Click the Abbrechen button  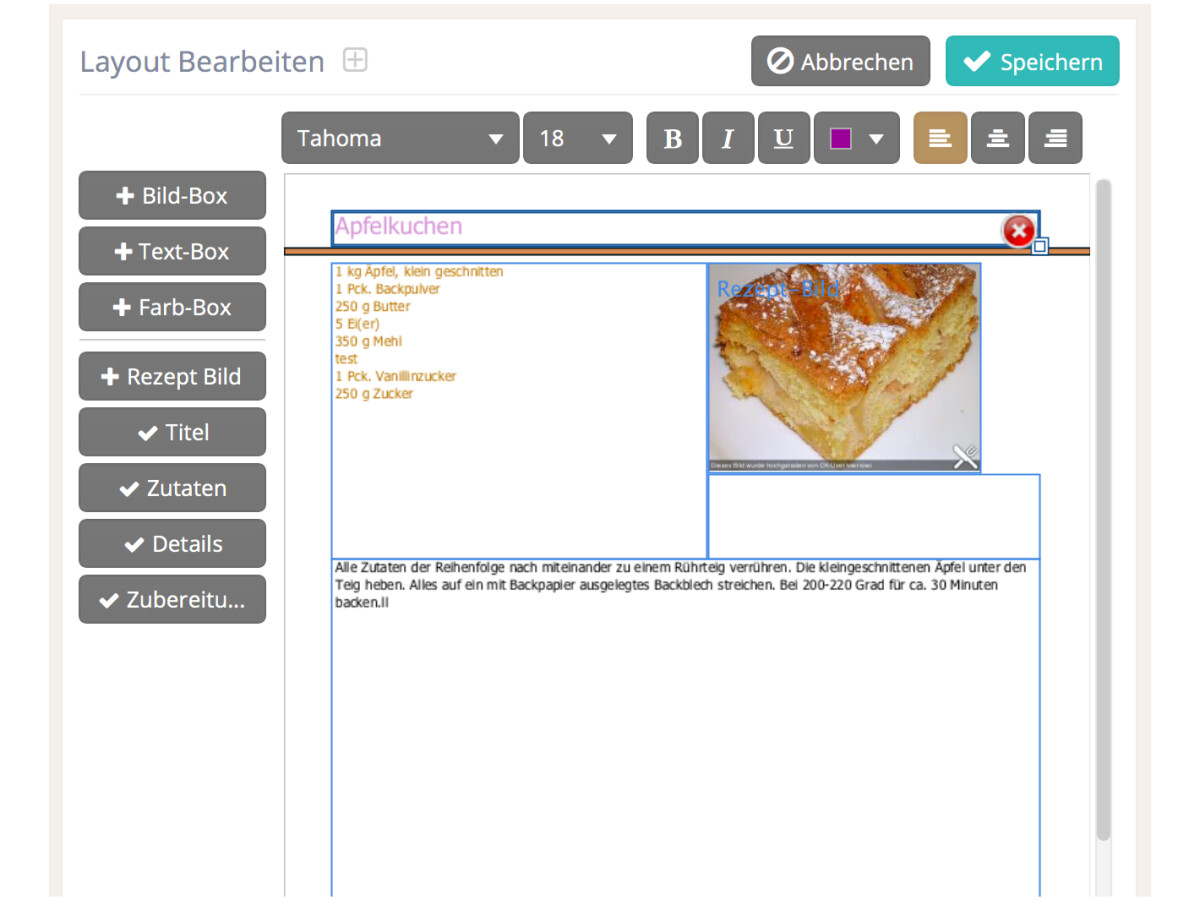(840, 61)
